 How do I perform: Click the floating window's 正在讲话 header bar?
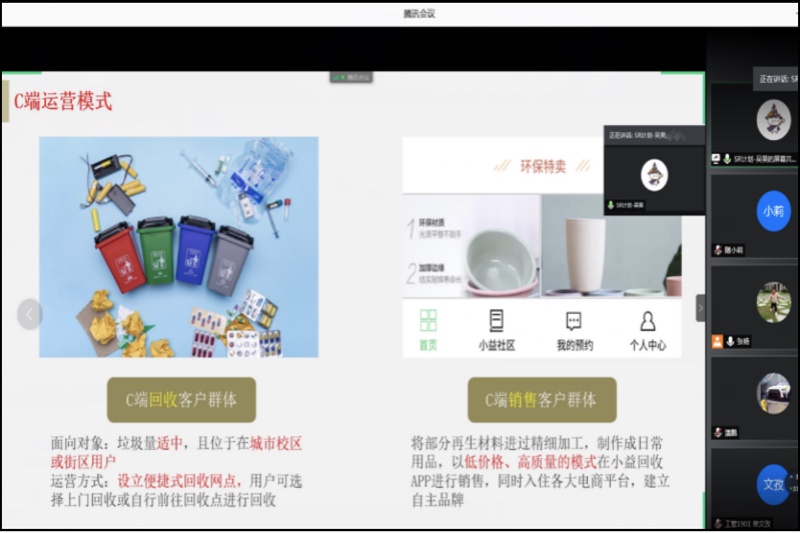coord(654,135)
